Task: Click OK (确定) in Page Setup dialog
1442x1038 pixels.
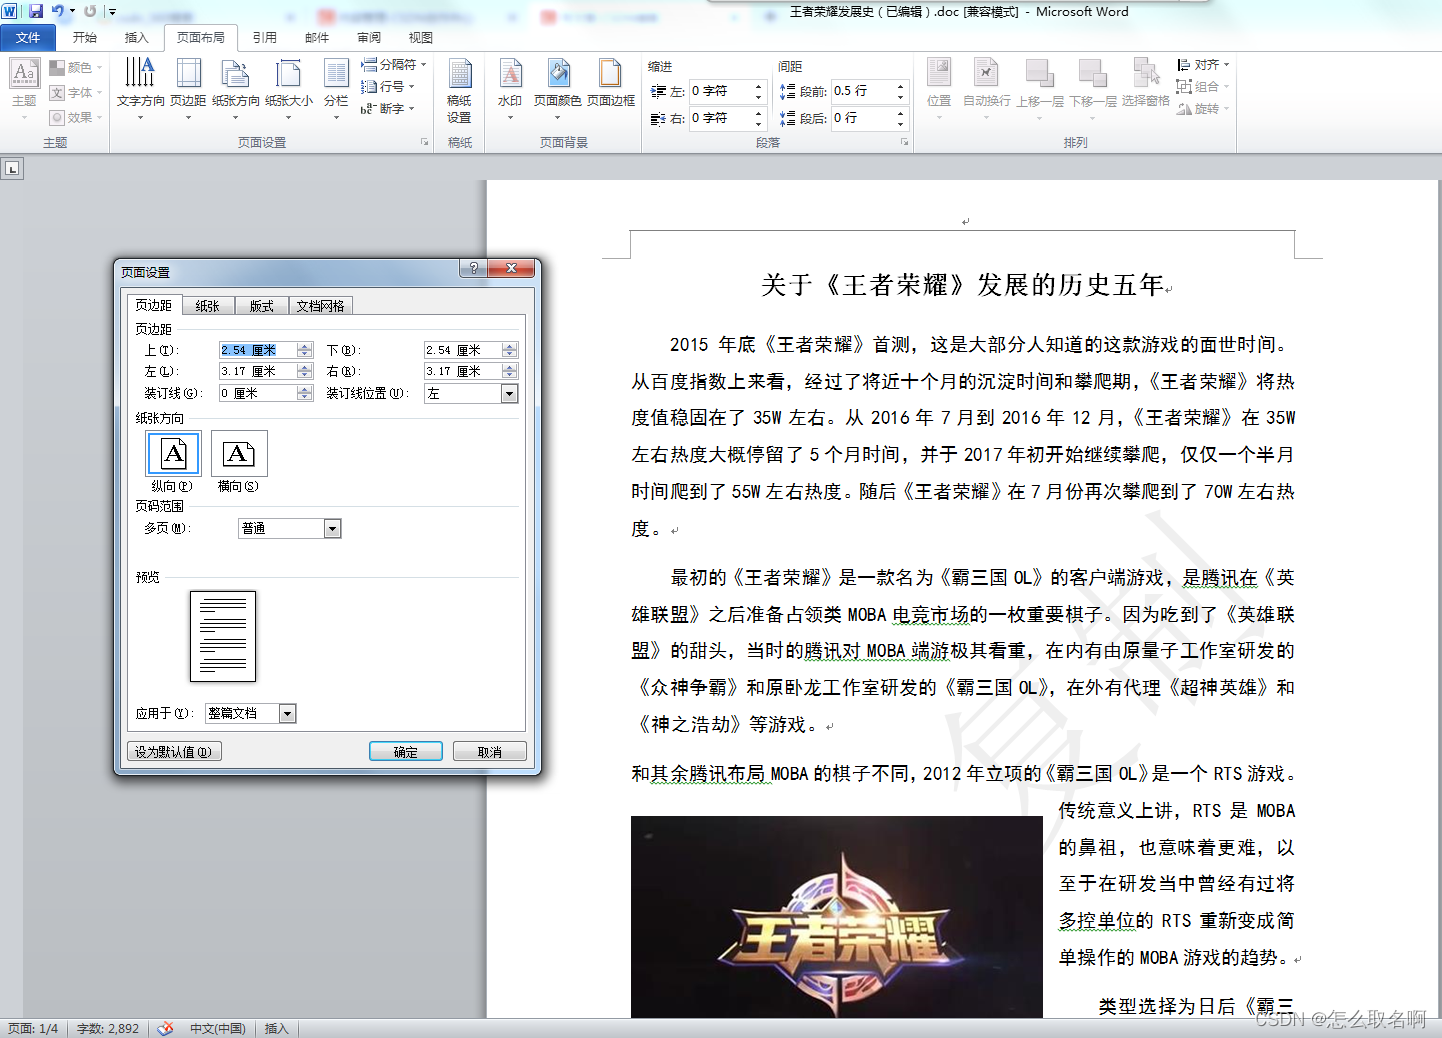Action: point(406,752)
